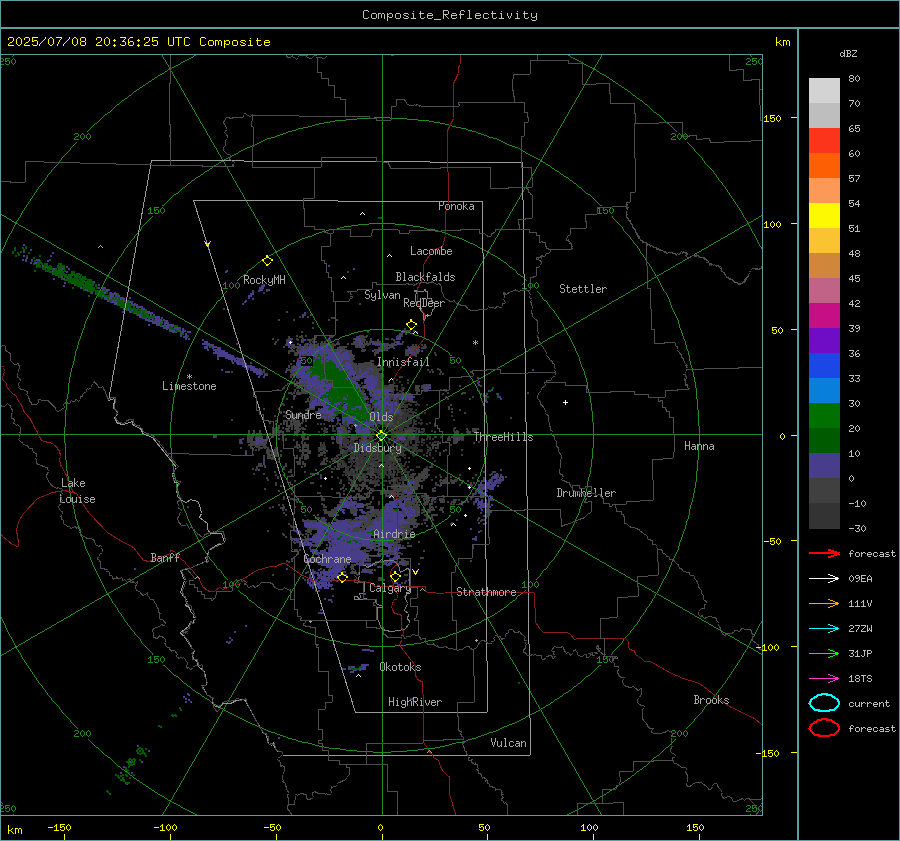Select the Stettler label

point(583,289)
